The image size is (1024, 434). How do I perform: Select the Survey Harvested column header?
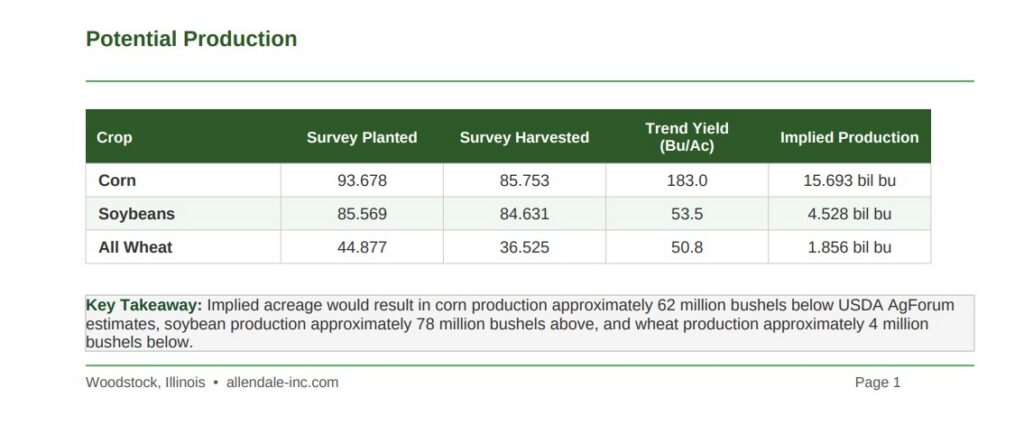click(x=524, y=137)
